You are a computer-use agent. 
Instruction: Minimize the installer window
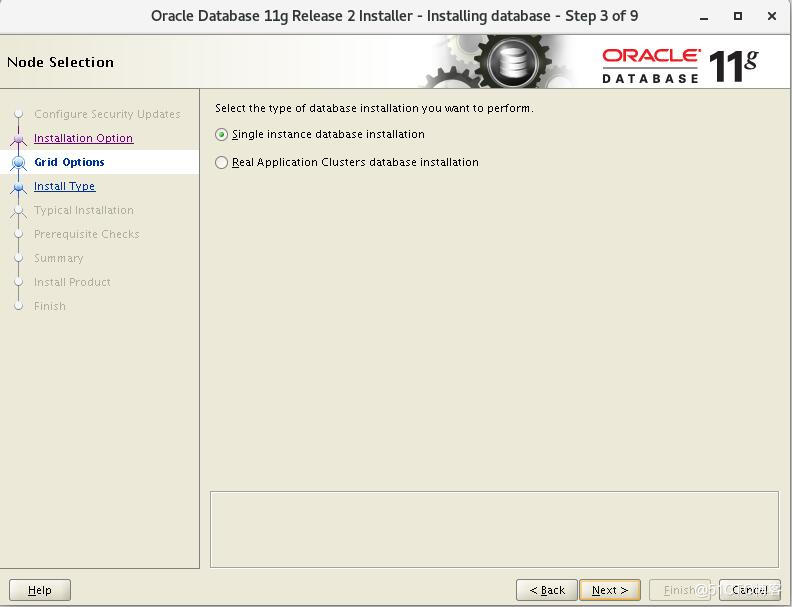click(704, 17)
